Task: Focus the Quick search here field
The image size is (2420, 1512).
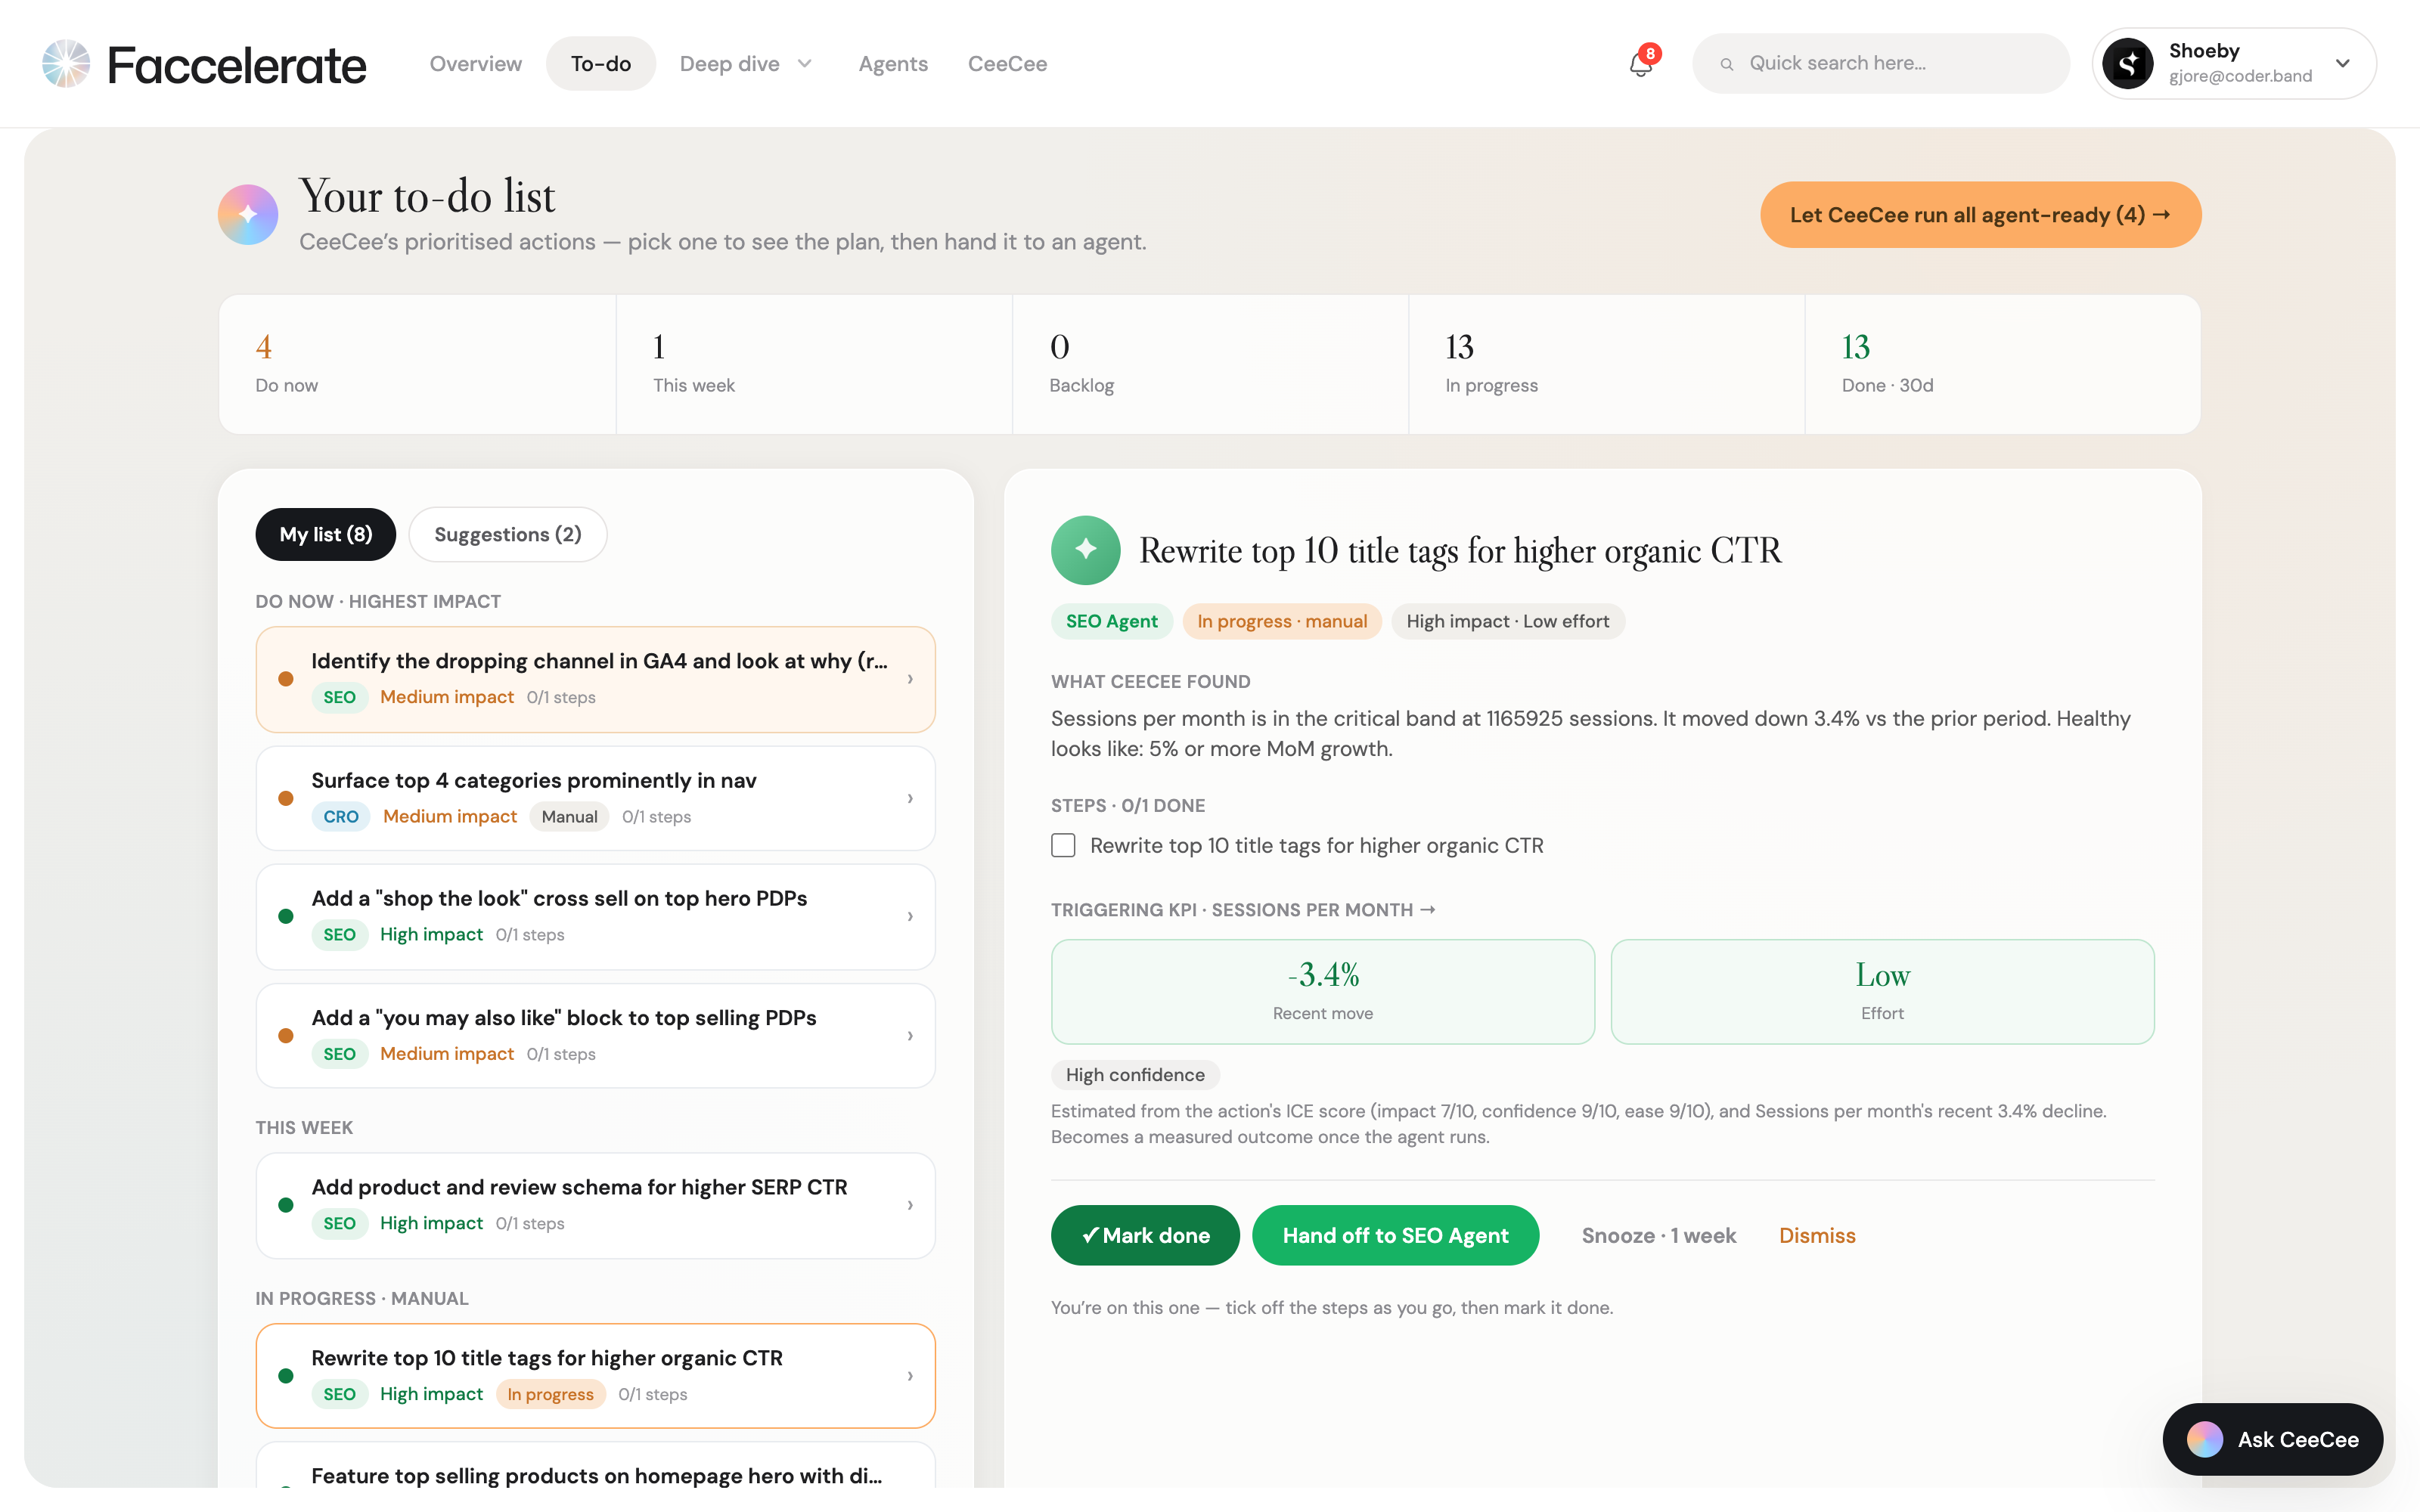Action: pyautogui.click(x=1881, y=64)
